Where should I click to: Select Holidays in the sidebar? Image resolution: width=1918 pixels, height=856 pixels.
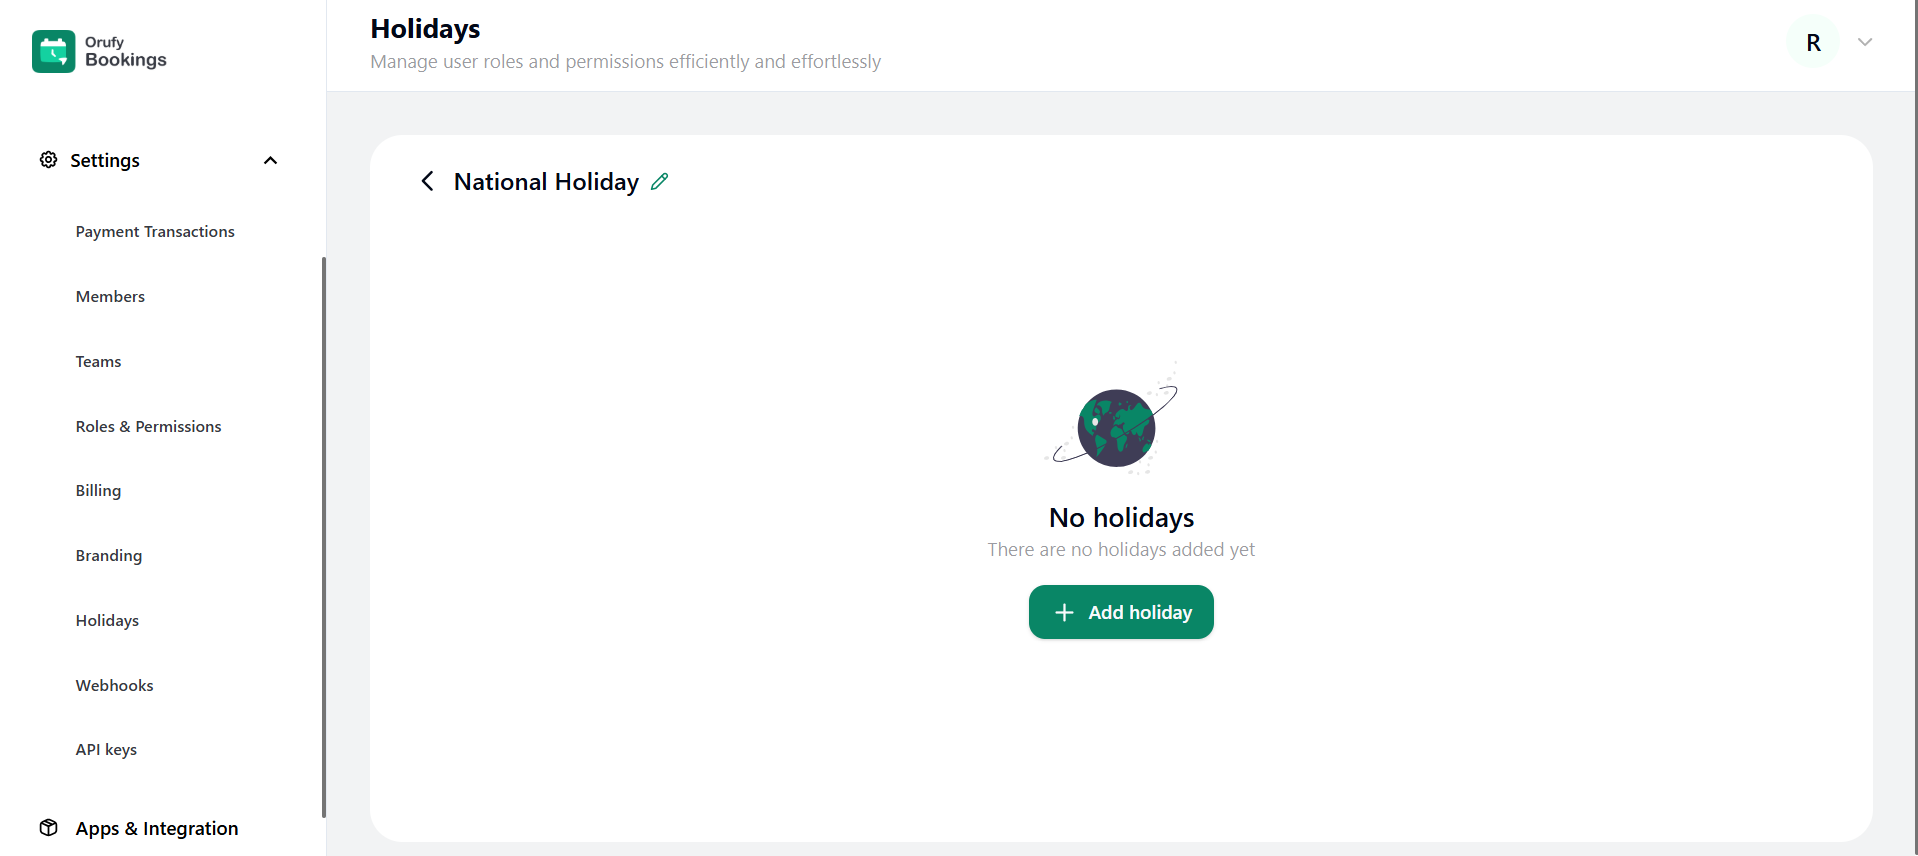(x=107, y=620)
